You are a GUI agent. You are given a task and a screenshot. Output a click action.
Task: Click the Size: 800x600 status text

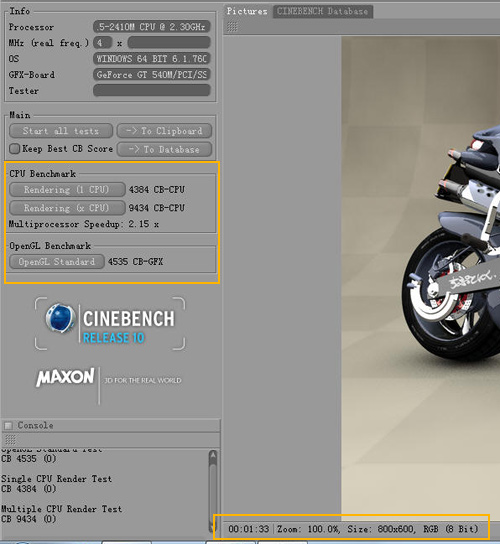coord(381,529)
